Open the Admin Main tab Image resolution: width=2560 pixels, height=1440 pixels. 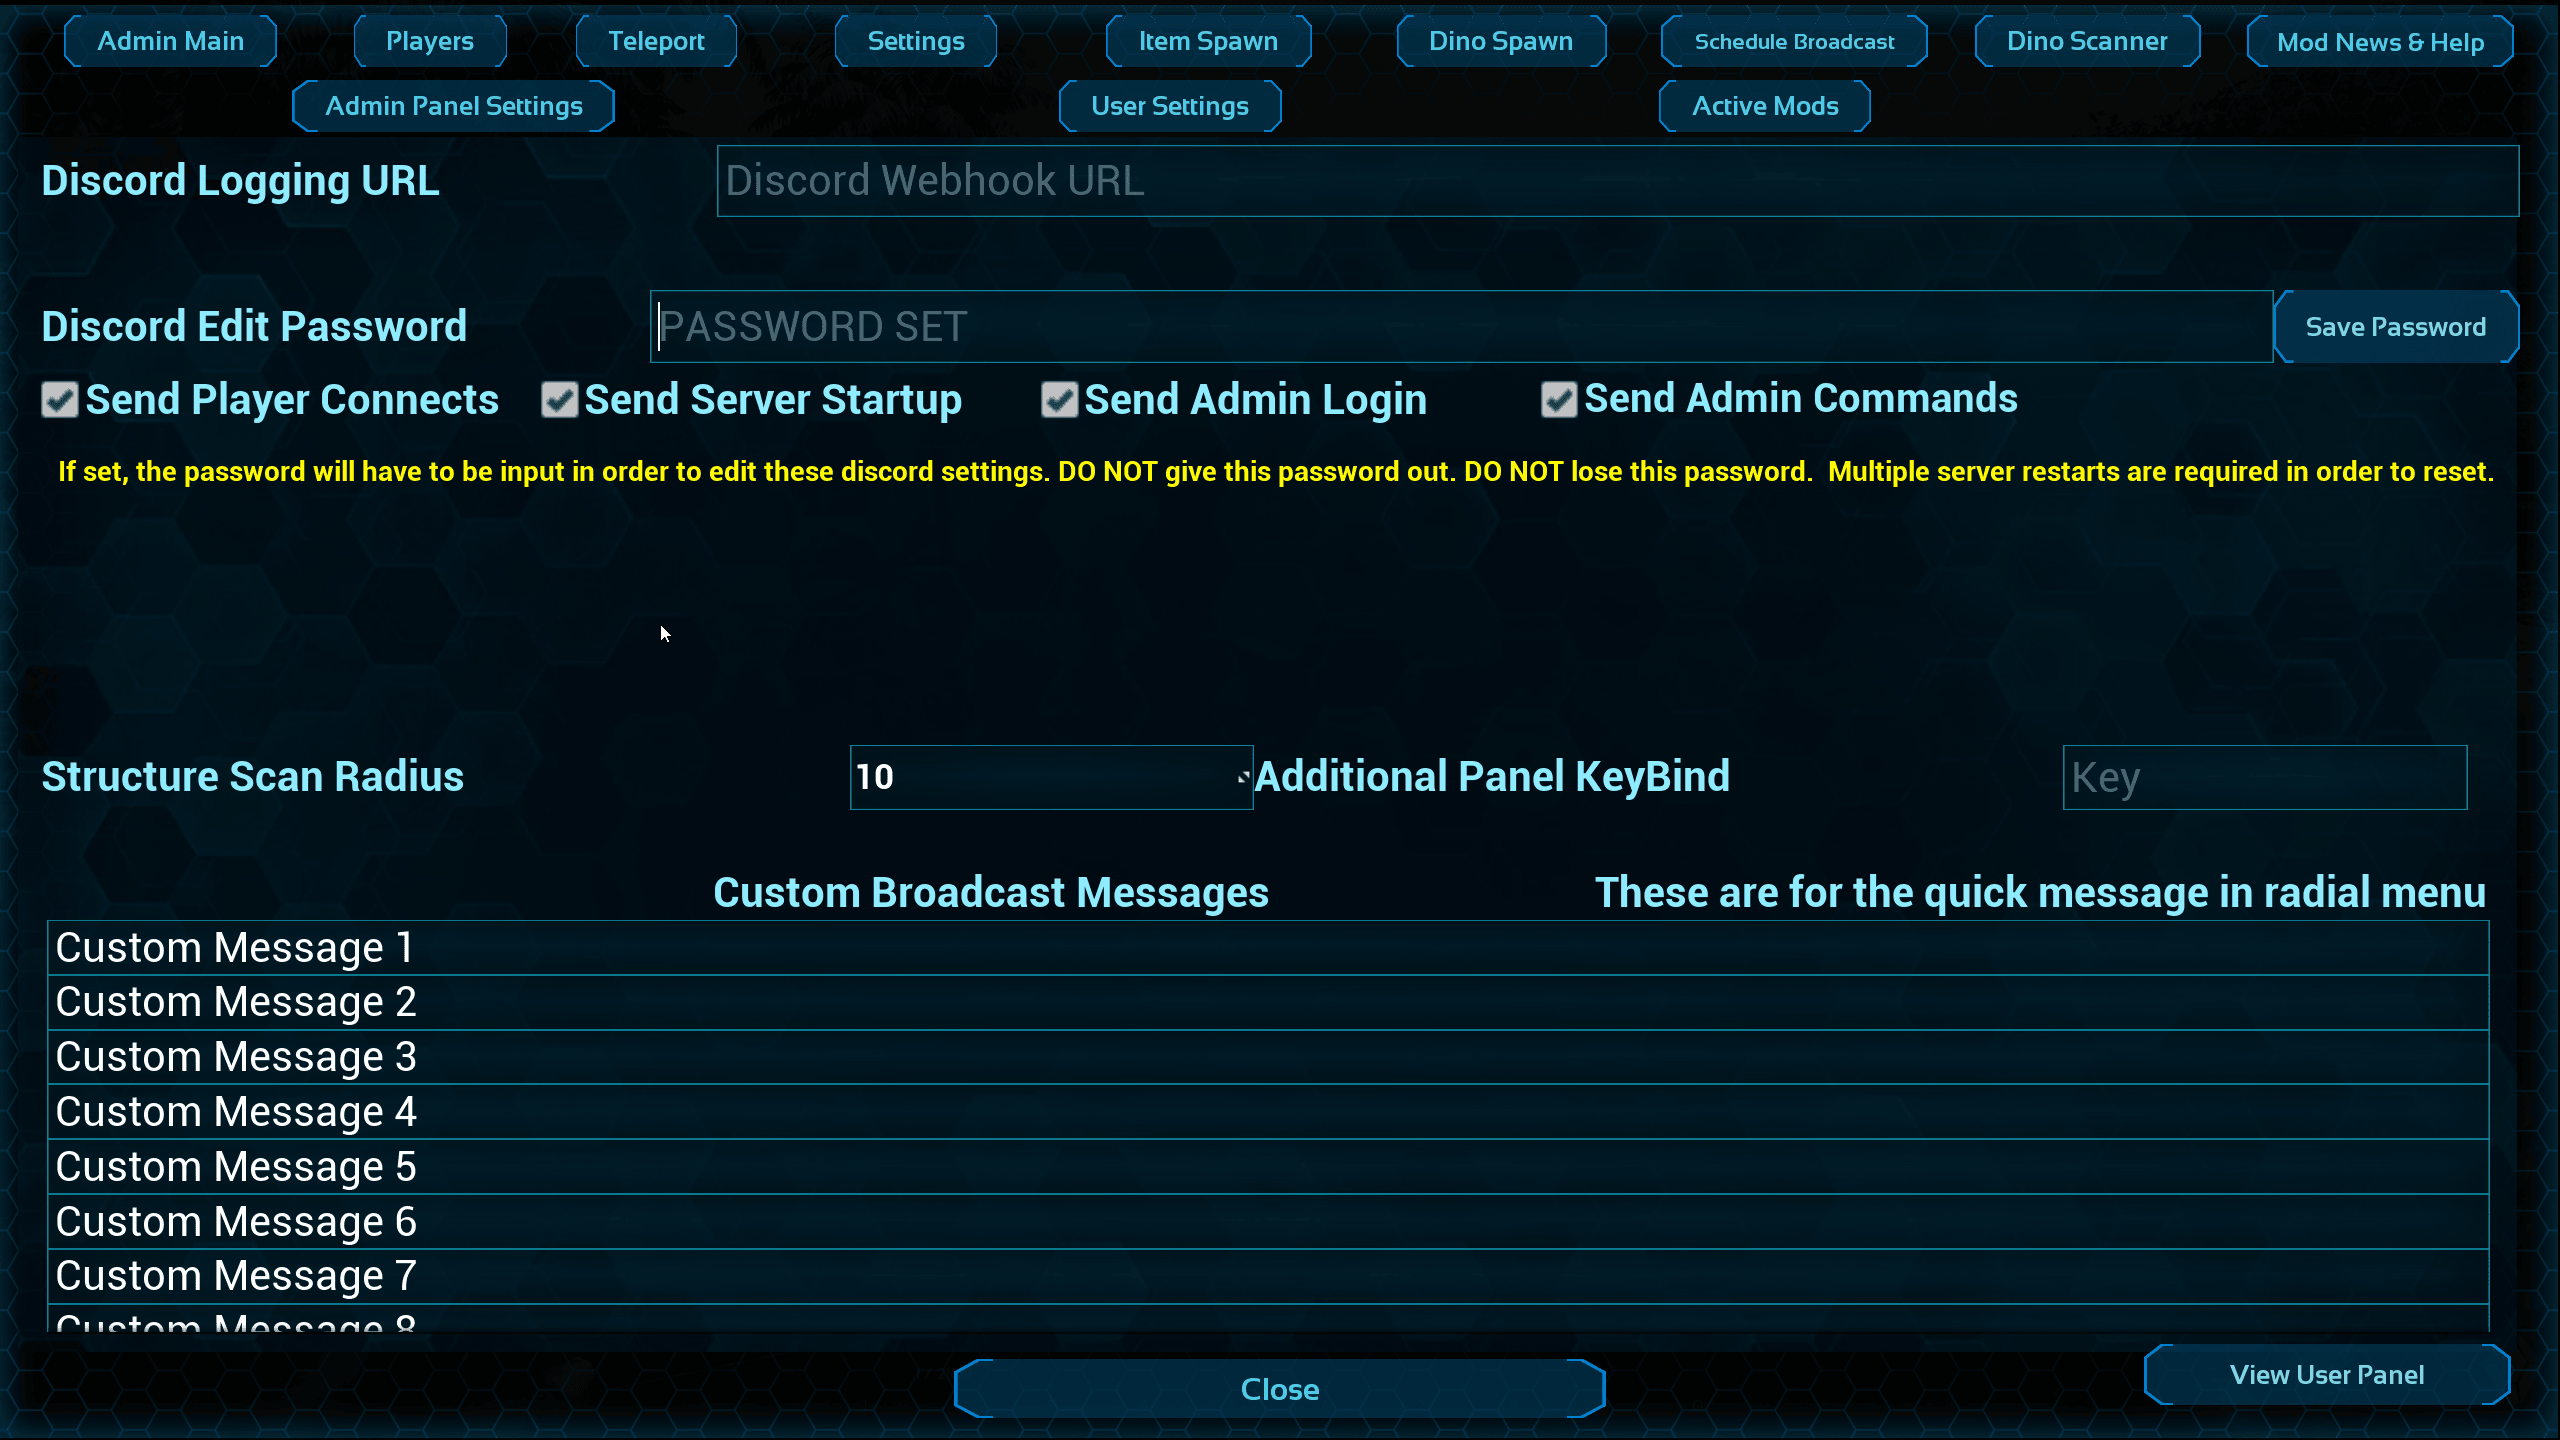click(170, 41)
